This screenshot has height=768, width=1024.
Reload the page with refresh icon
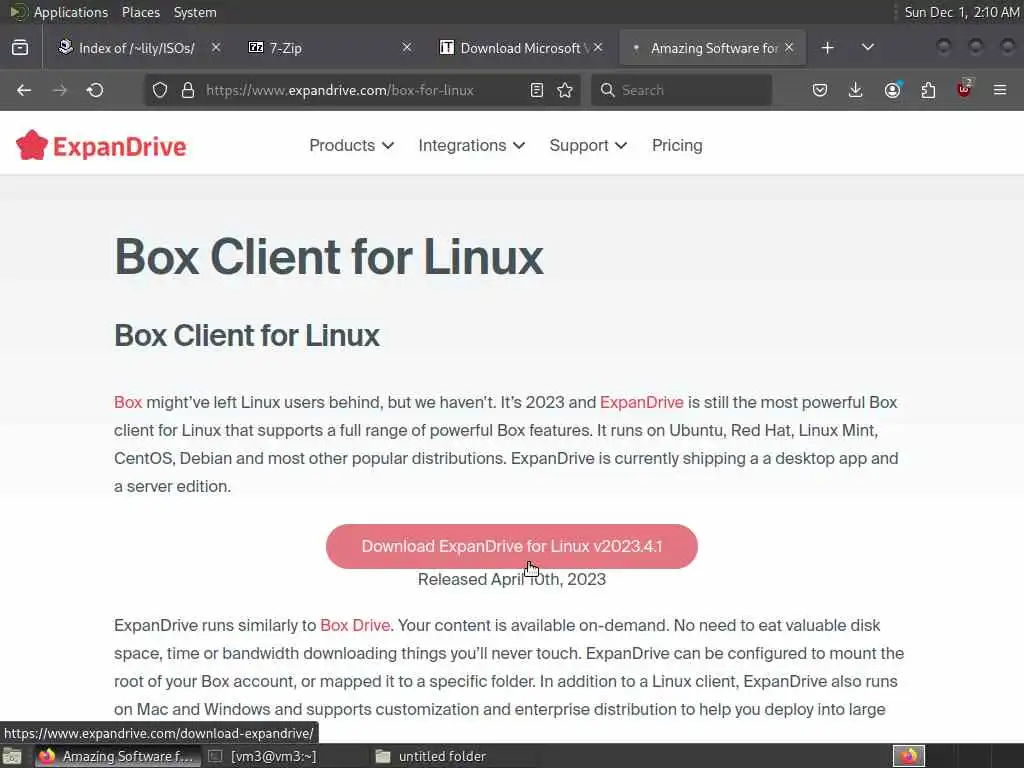click(95, 90)
